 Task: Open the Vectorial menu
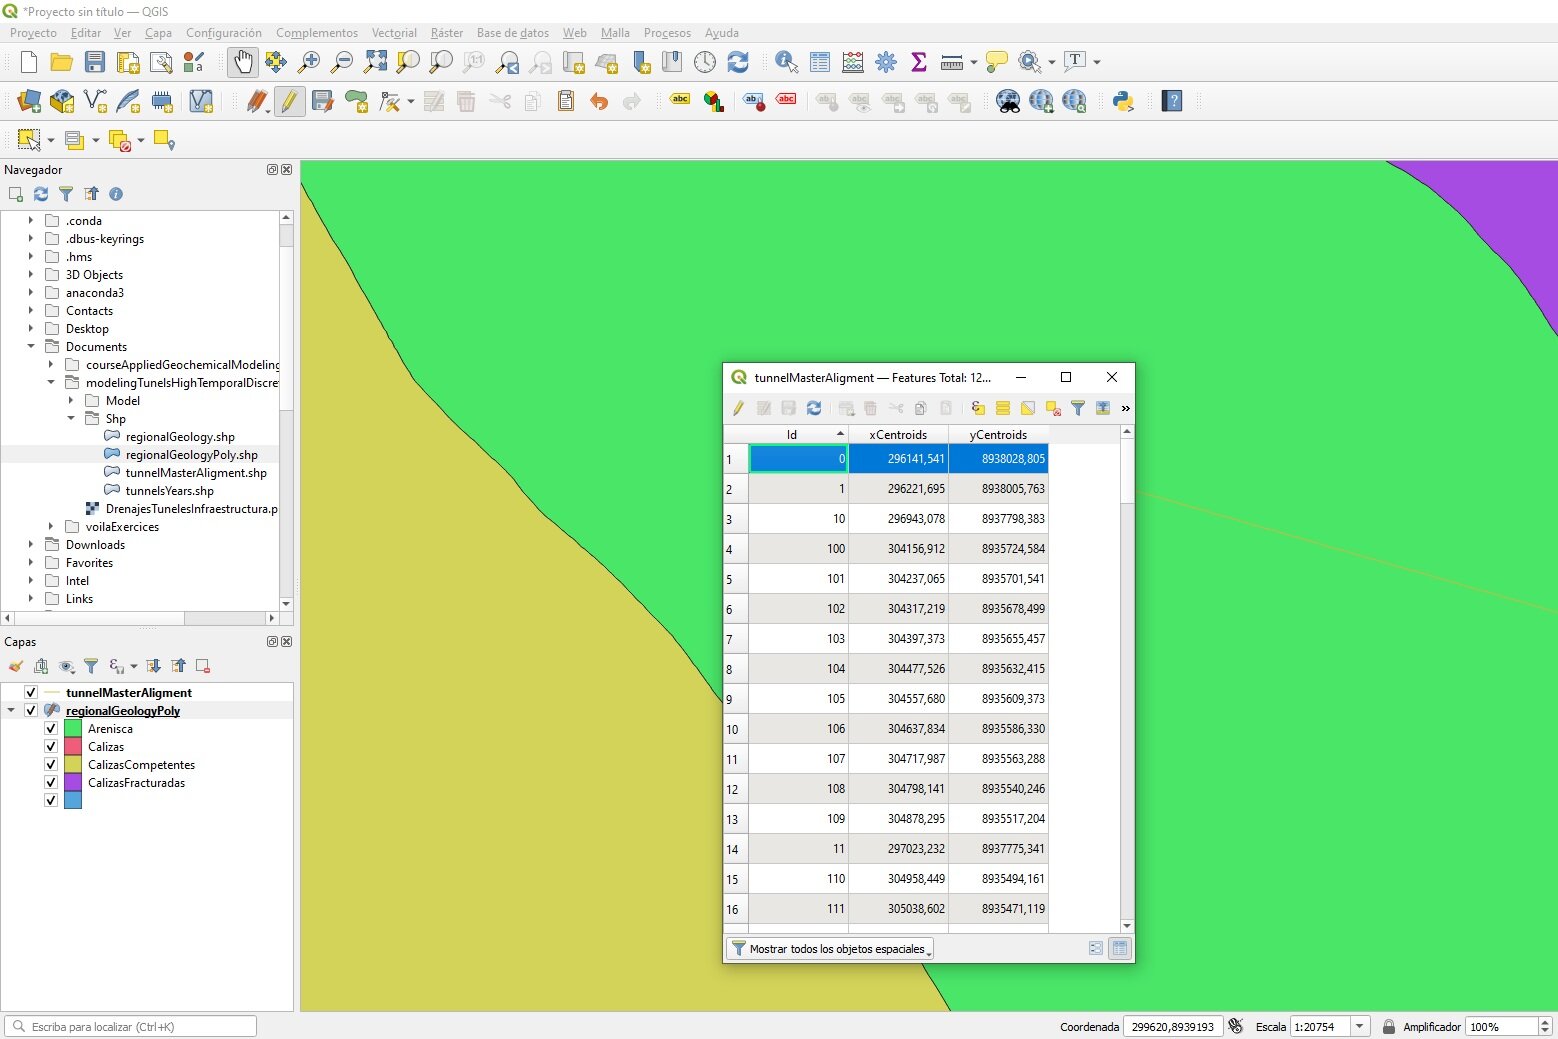pos(394,33)
